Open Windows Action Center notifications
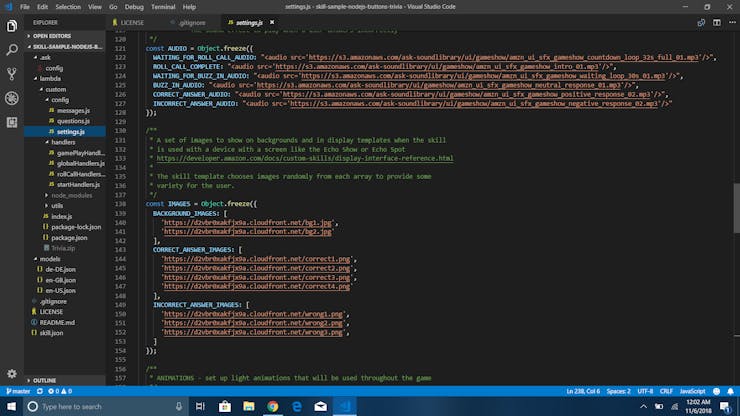740x416 pixels. click(x=725, y=407)
